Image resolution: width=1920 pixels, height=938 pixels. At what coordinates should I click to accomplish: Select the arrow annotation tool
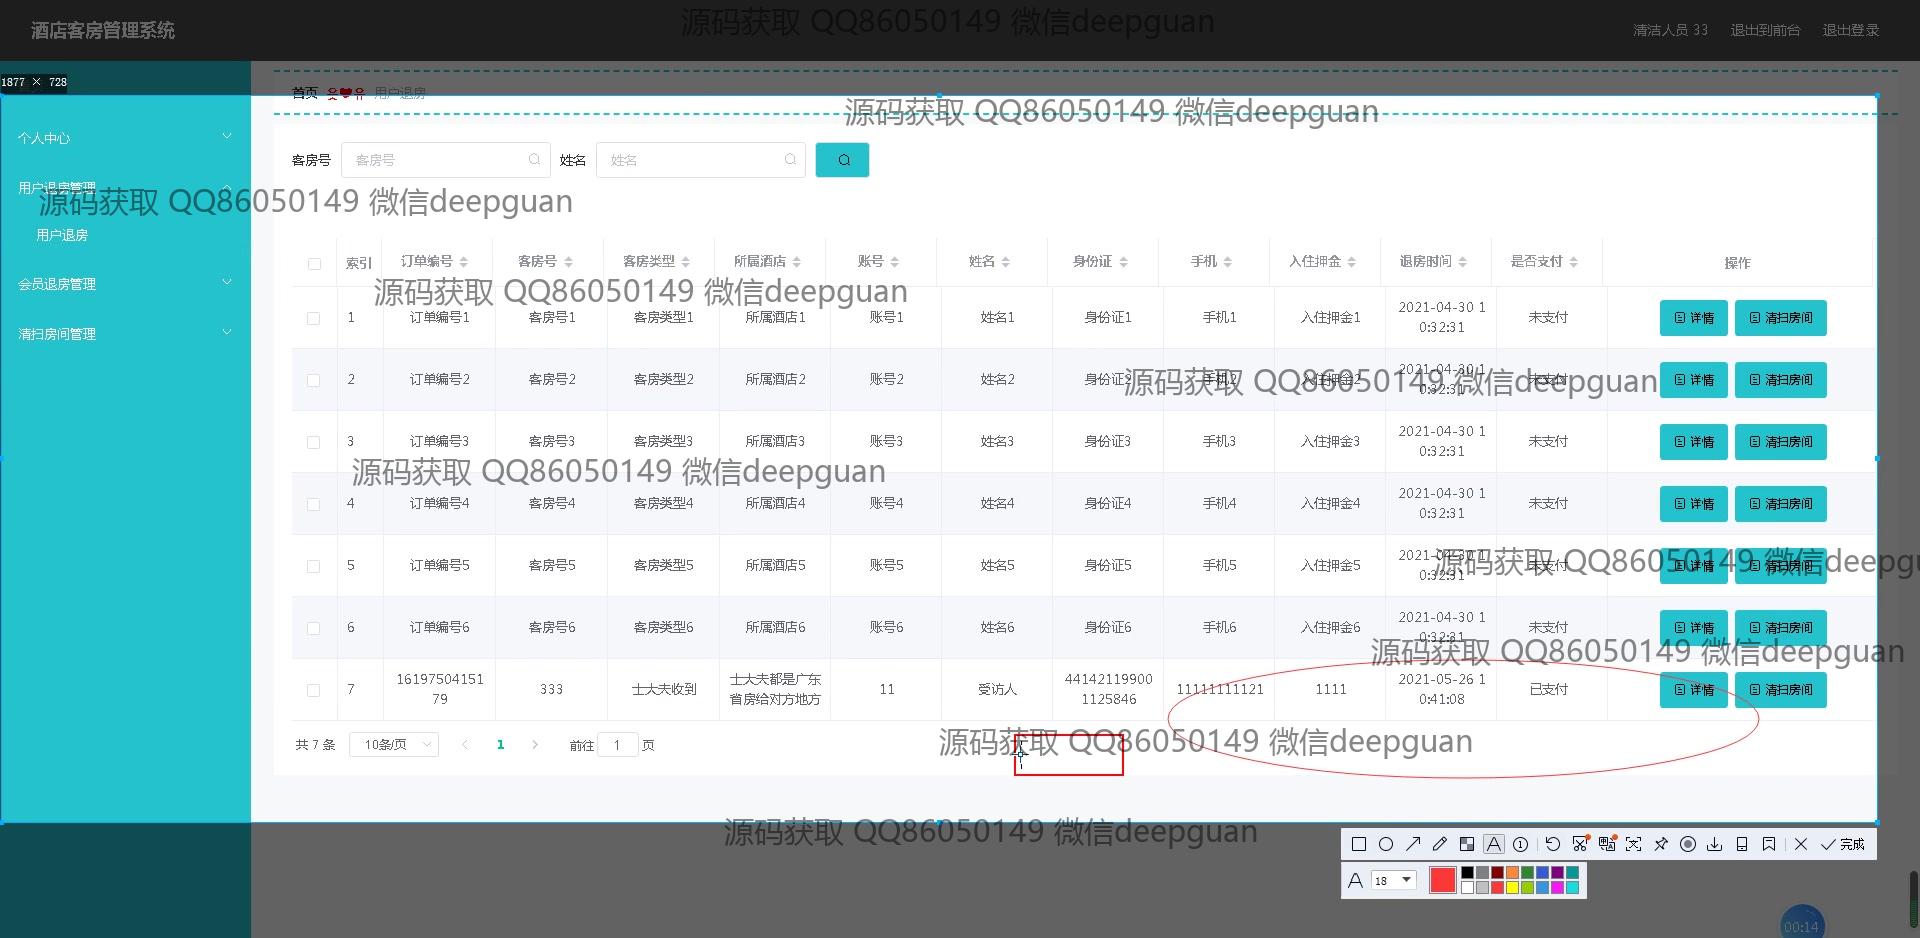tap(1413, 844)
